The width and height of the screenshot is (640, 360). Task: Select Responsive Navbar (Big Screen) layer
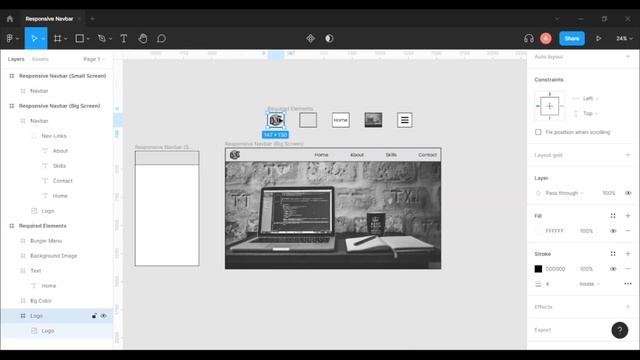pos(60,106)
